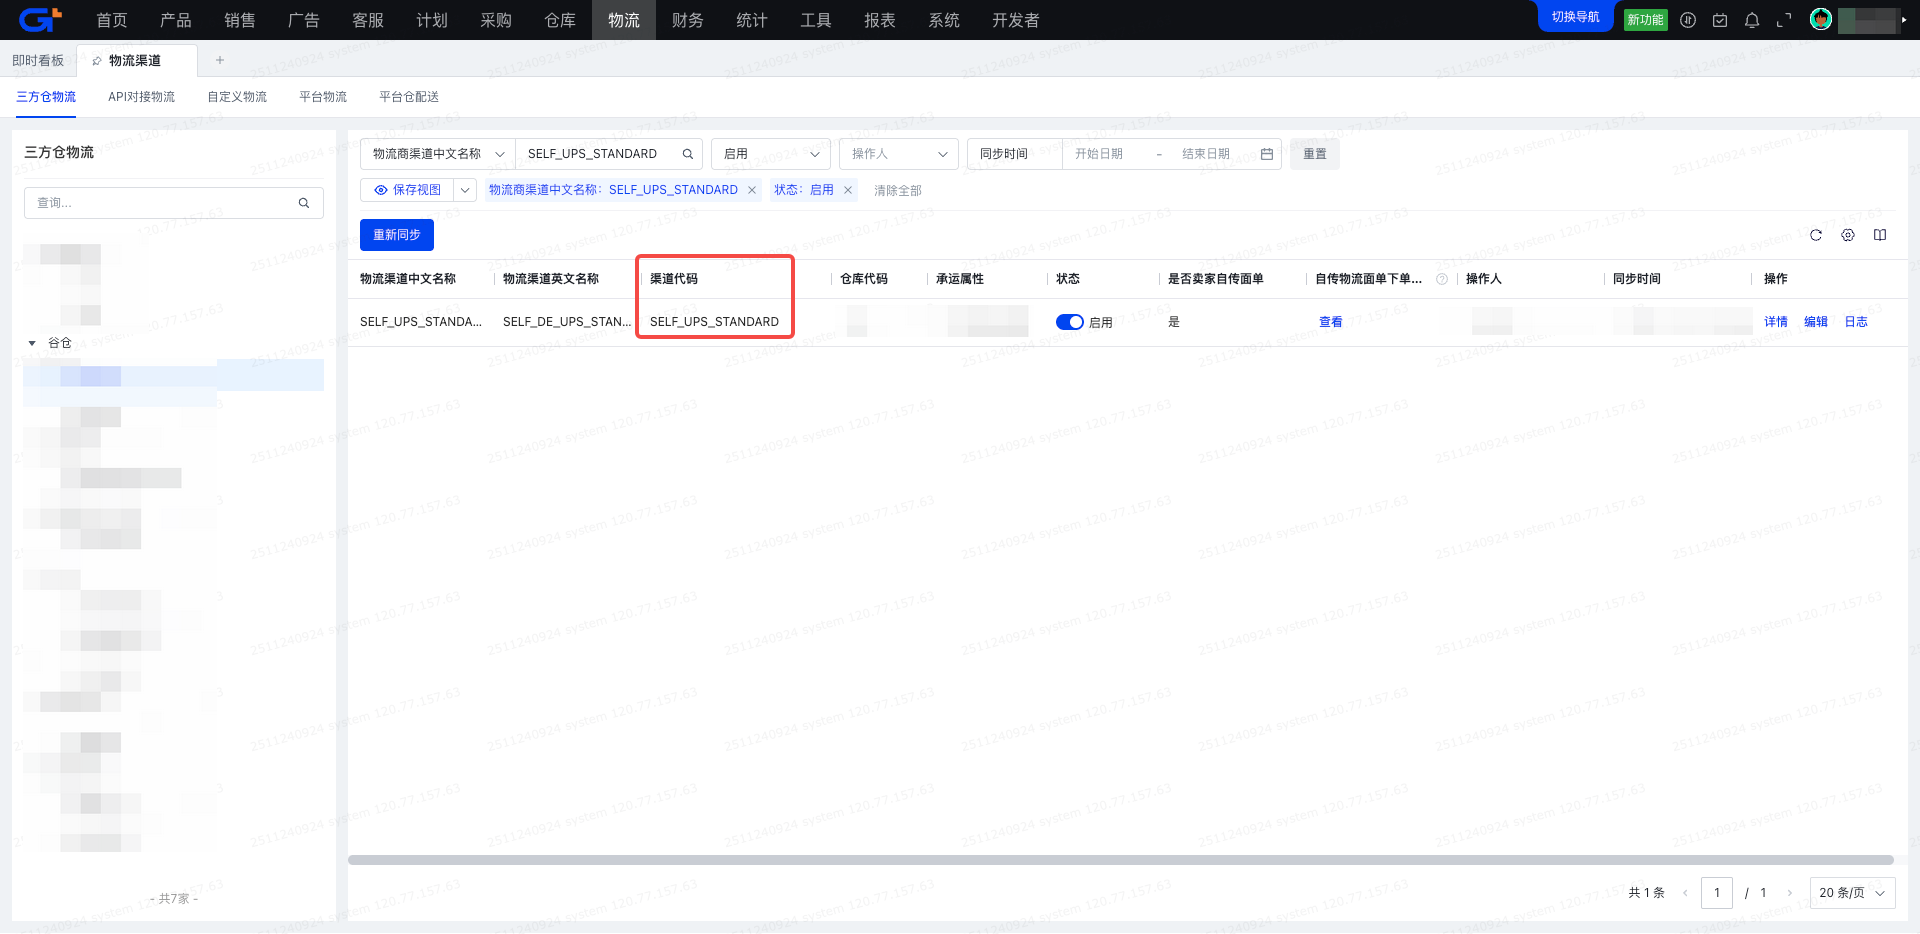Open table column settings gear icon

1848,235
